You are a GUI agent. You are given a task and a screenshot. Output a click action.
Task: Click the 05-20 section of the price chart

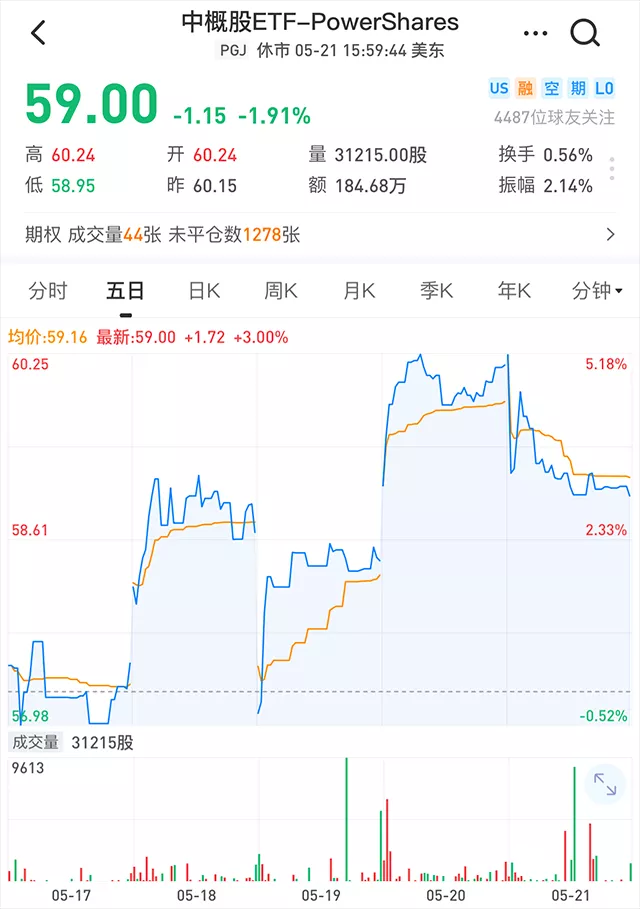click(x=445, y=539)
